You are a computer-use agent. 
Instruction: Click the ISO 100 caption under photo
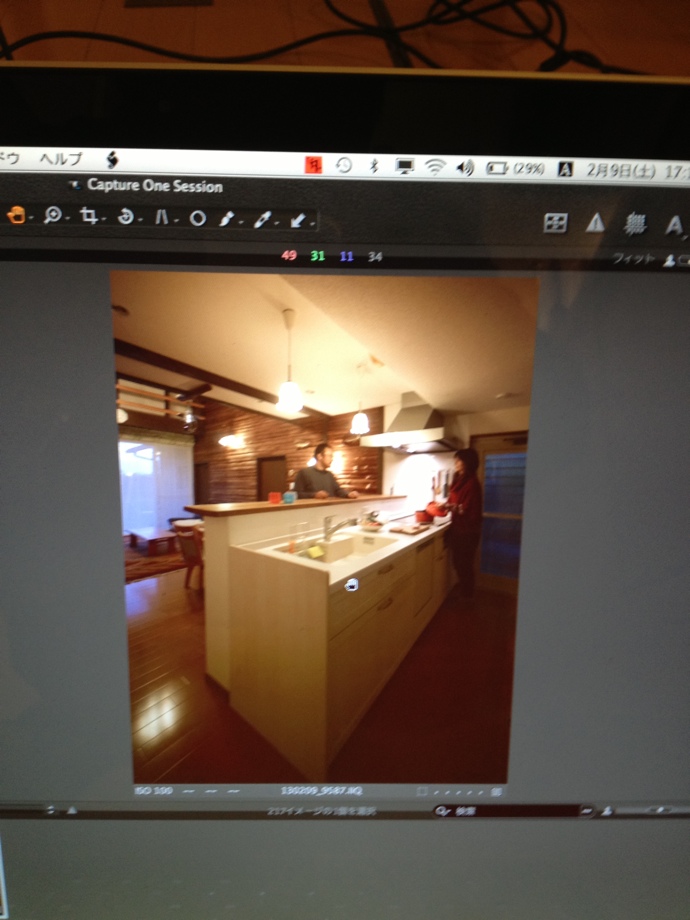[x=154, y=790]
